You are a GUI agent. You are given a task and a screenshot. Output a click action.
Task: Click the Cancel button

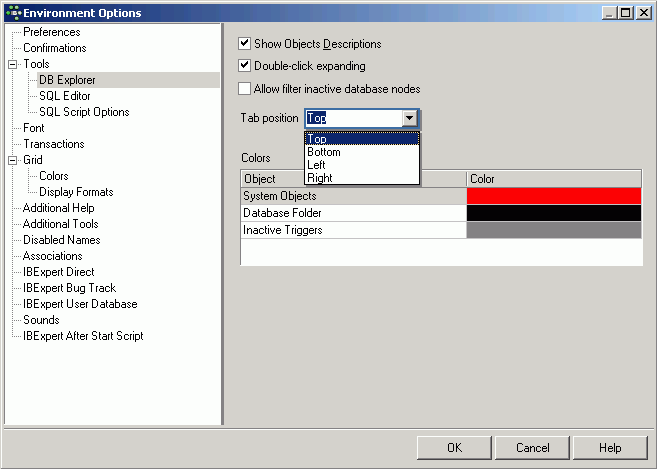(533, 448)
